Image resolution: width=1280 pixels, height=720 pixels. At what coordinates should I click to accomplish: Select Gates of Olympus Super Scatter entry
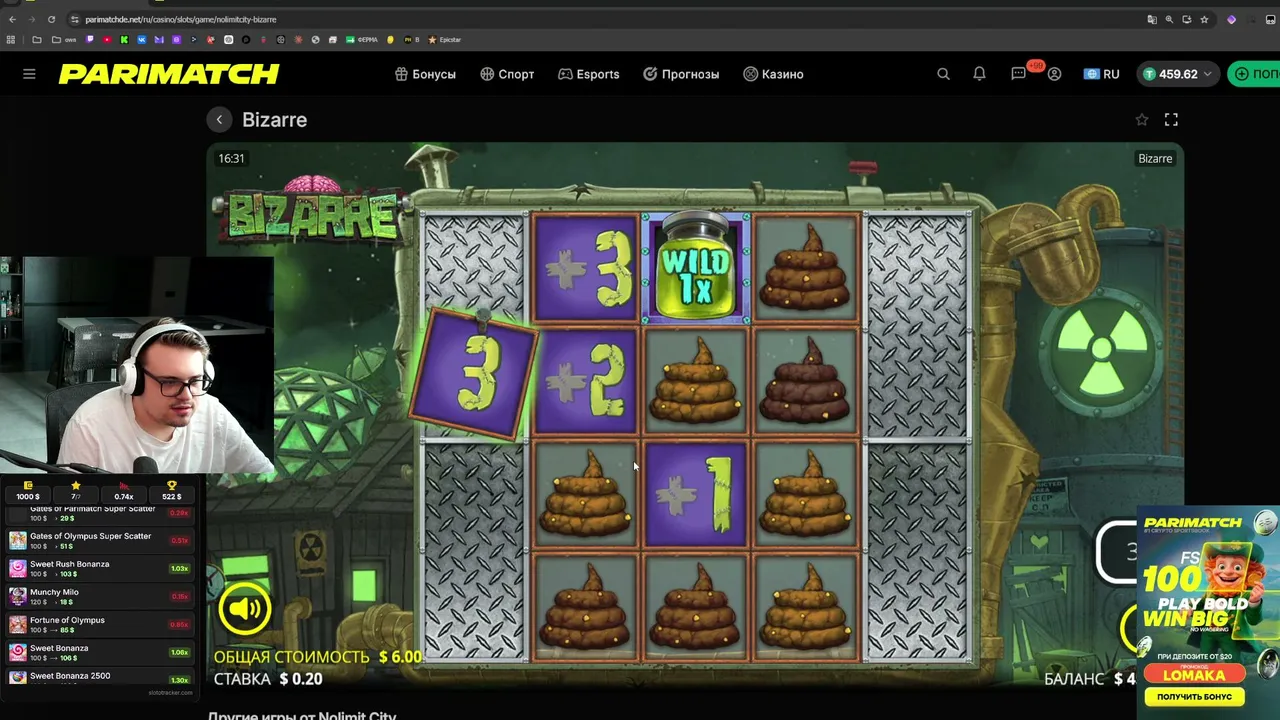pyautogui.click(x=98, y=540)
